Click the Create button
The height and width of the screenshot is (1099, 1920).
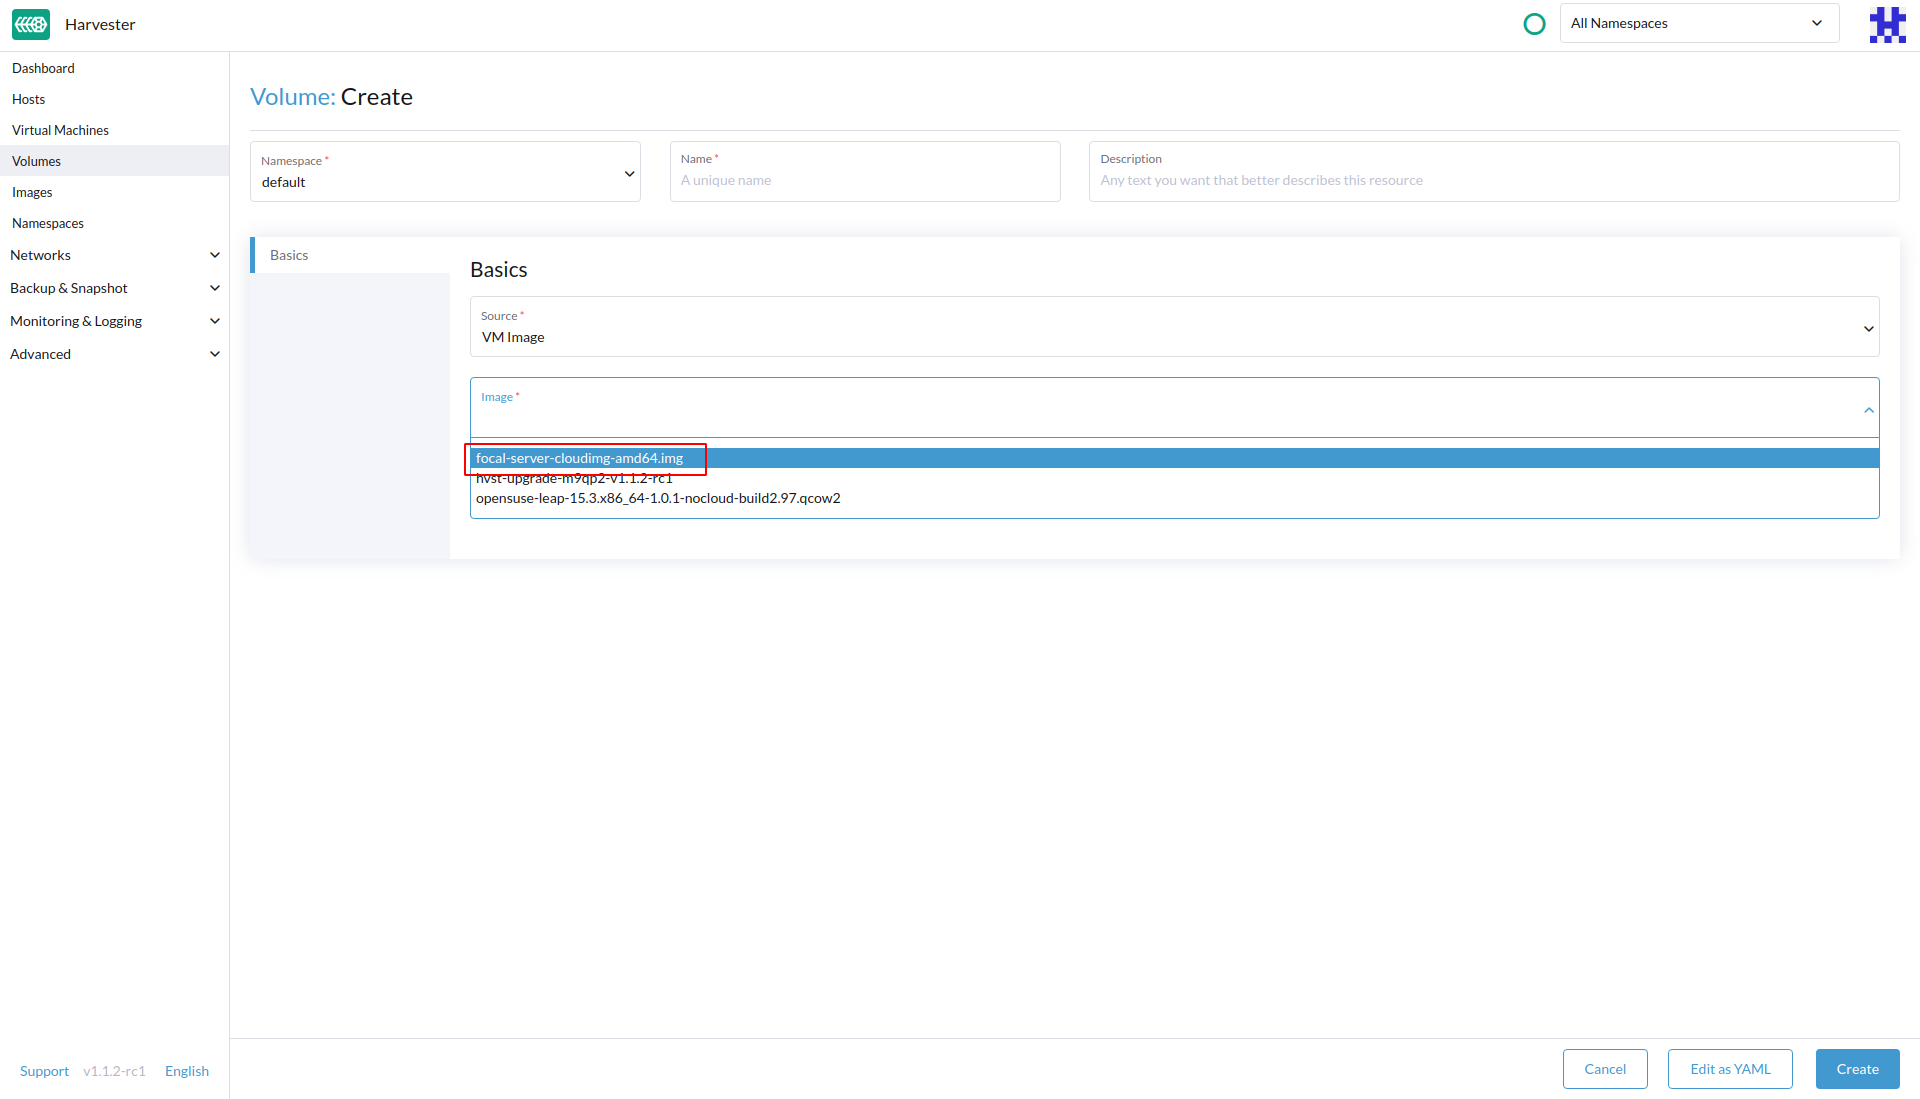[1857, 1069]
